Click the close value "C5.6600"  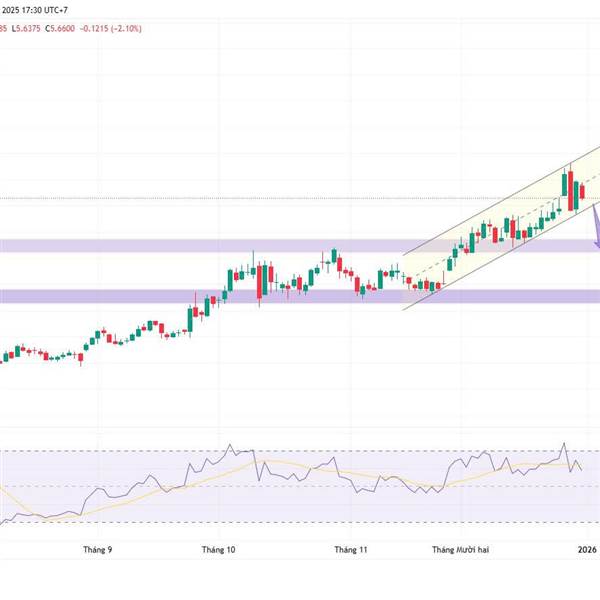click(x=60, y=29)
